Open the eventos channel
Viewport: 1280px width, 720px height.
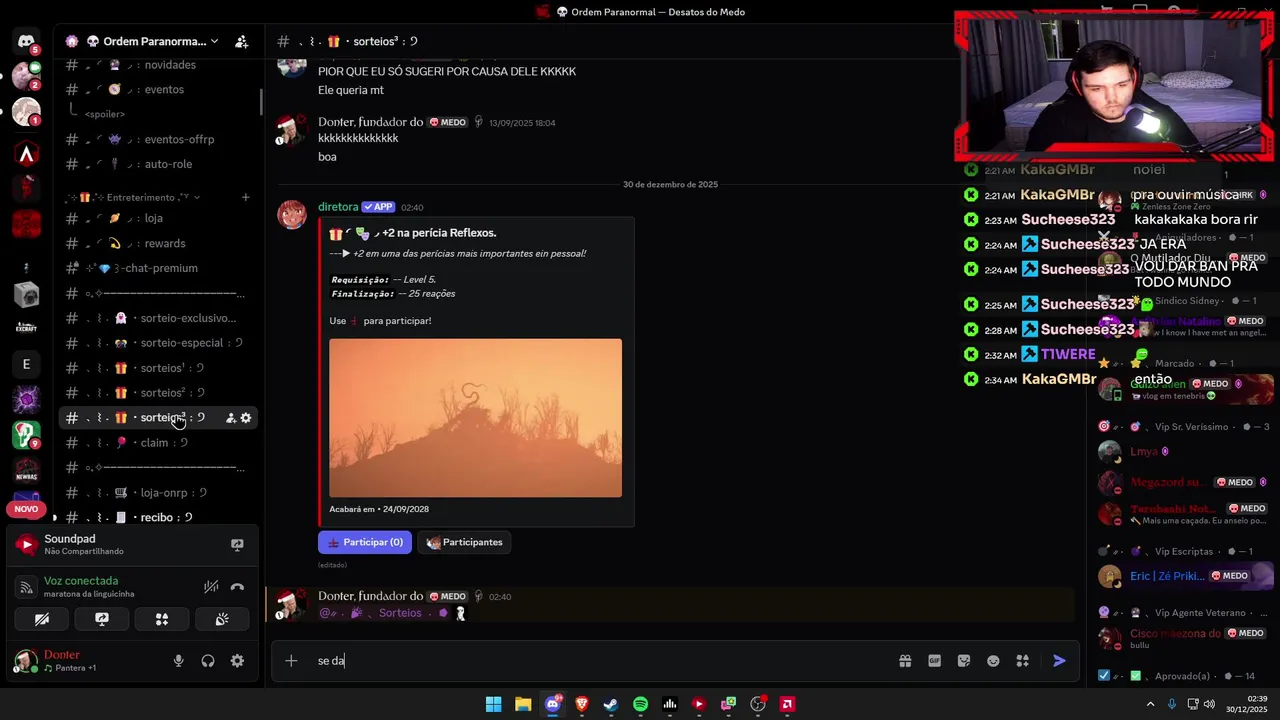(160, 90)
